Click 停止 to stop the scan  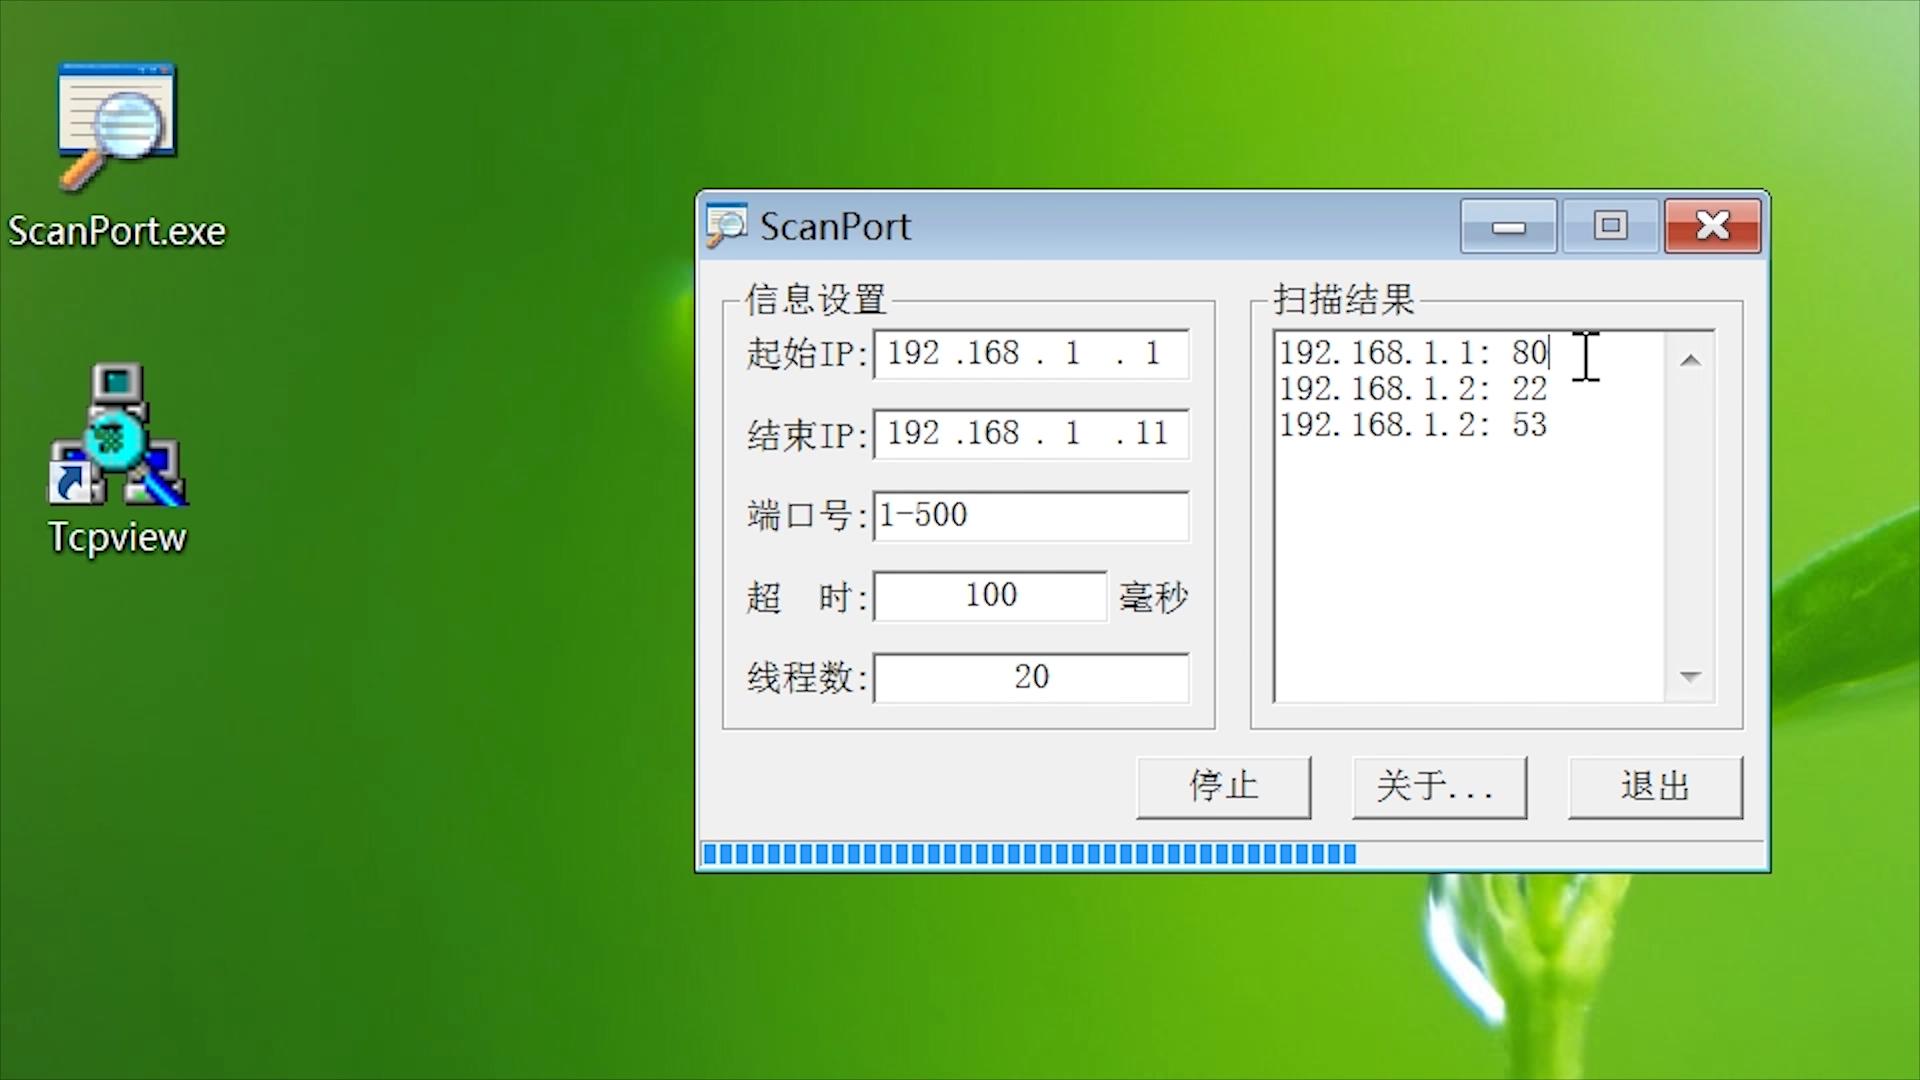[x=1222, y=785]
